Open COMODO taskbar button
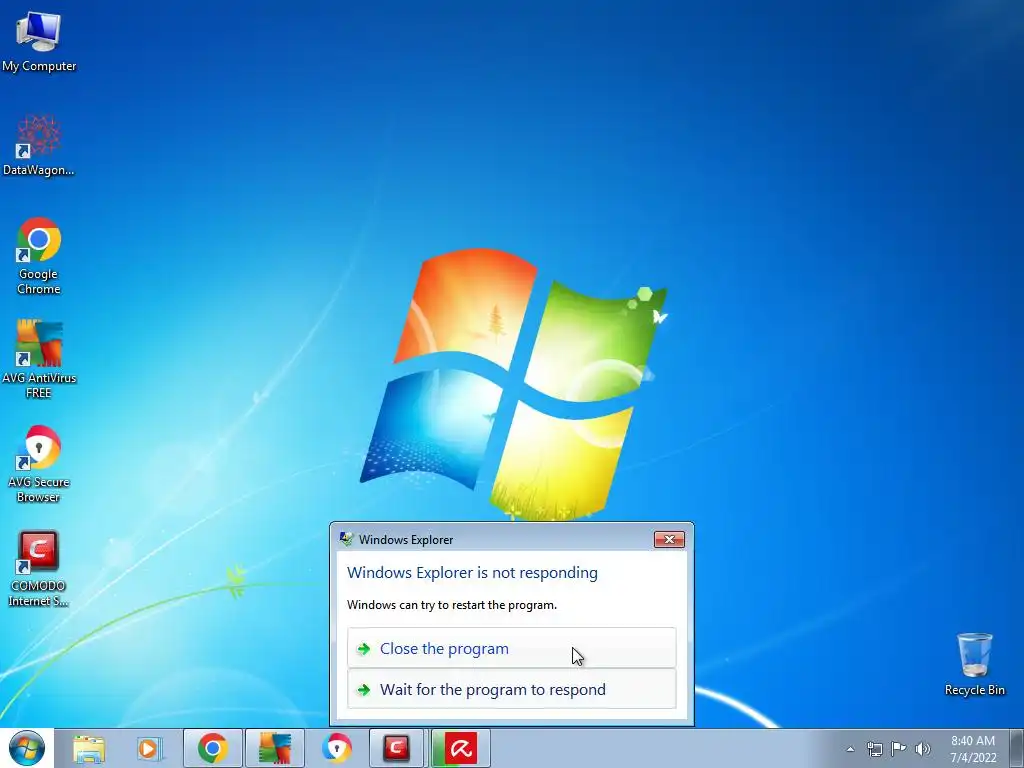Screen dimensions: 1024x768 click(x=396, y=748)
